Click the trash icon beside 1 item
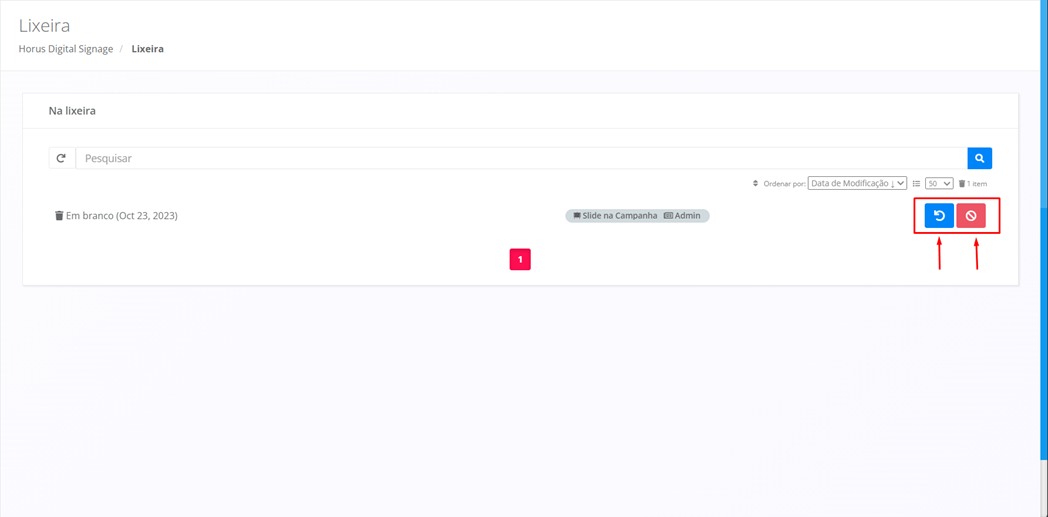 962,184
